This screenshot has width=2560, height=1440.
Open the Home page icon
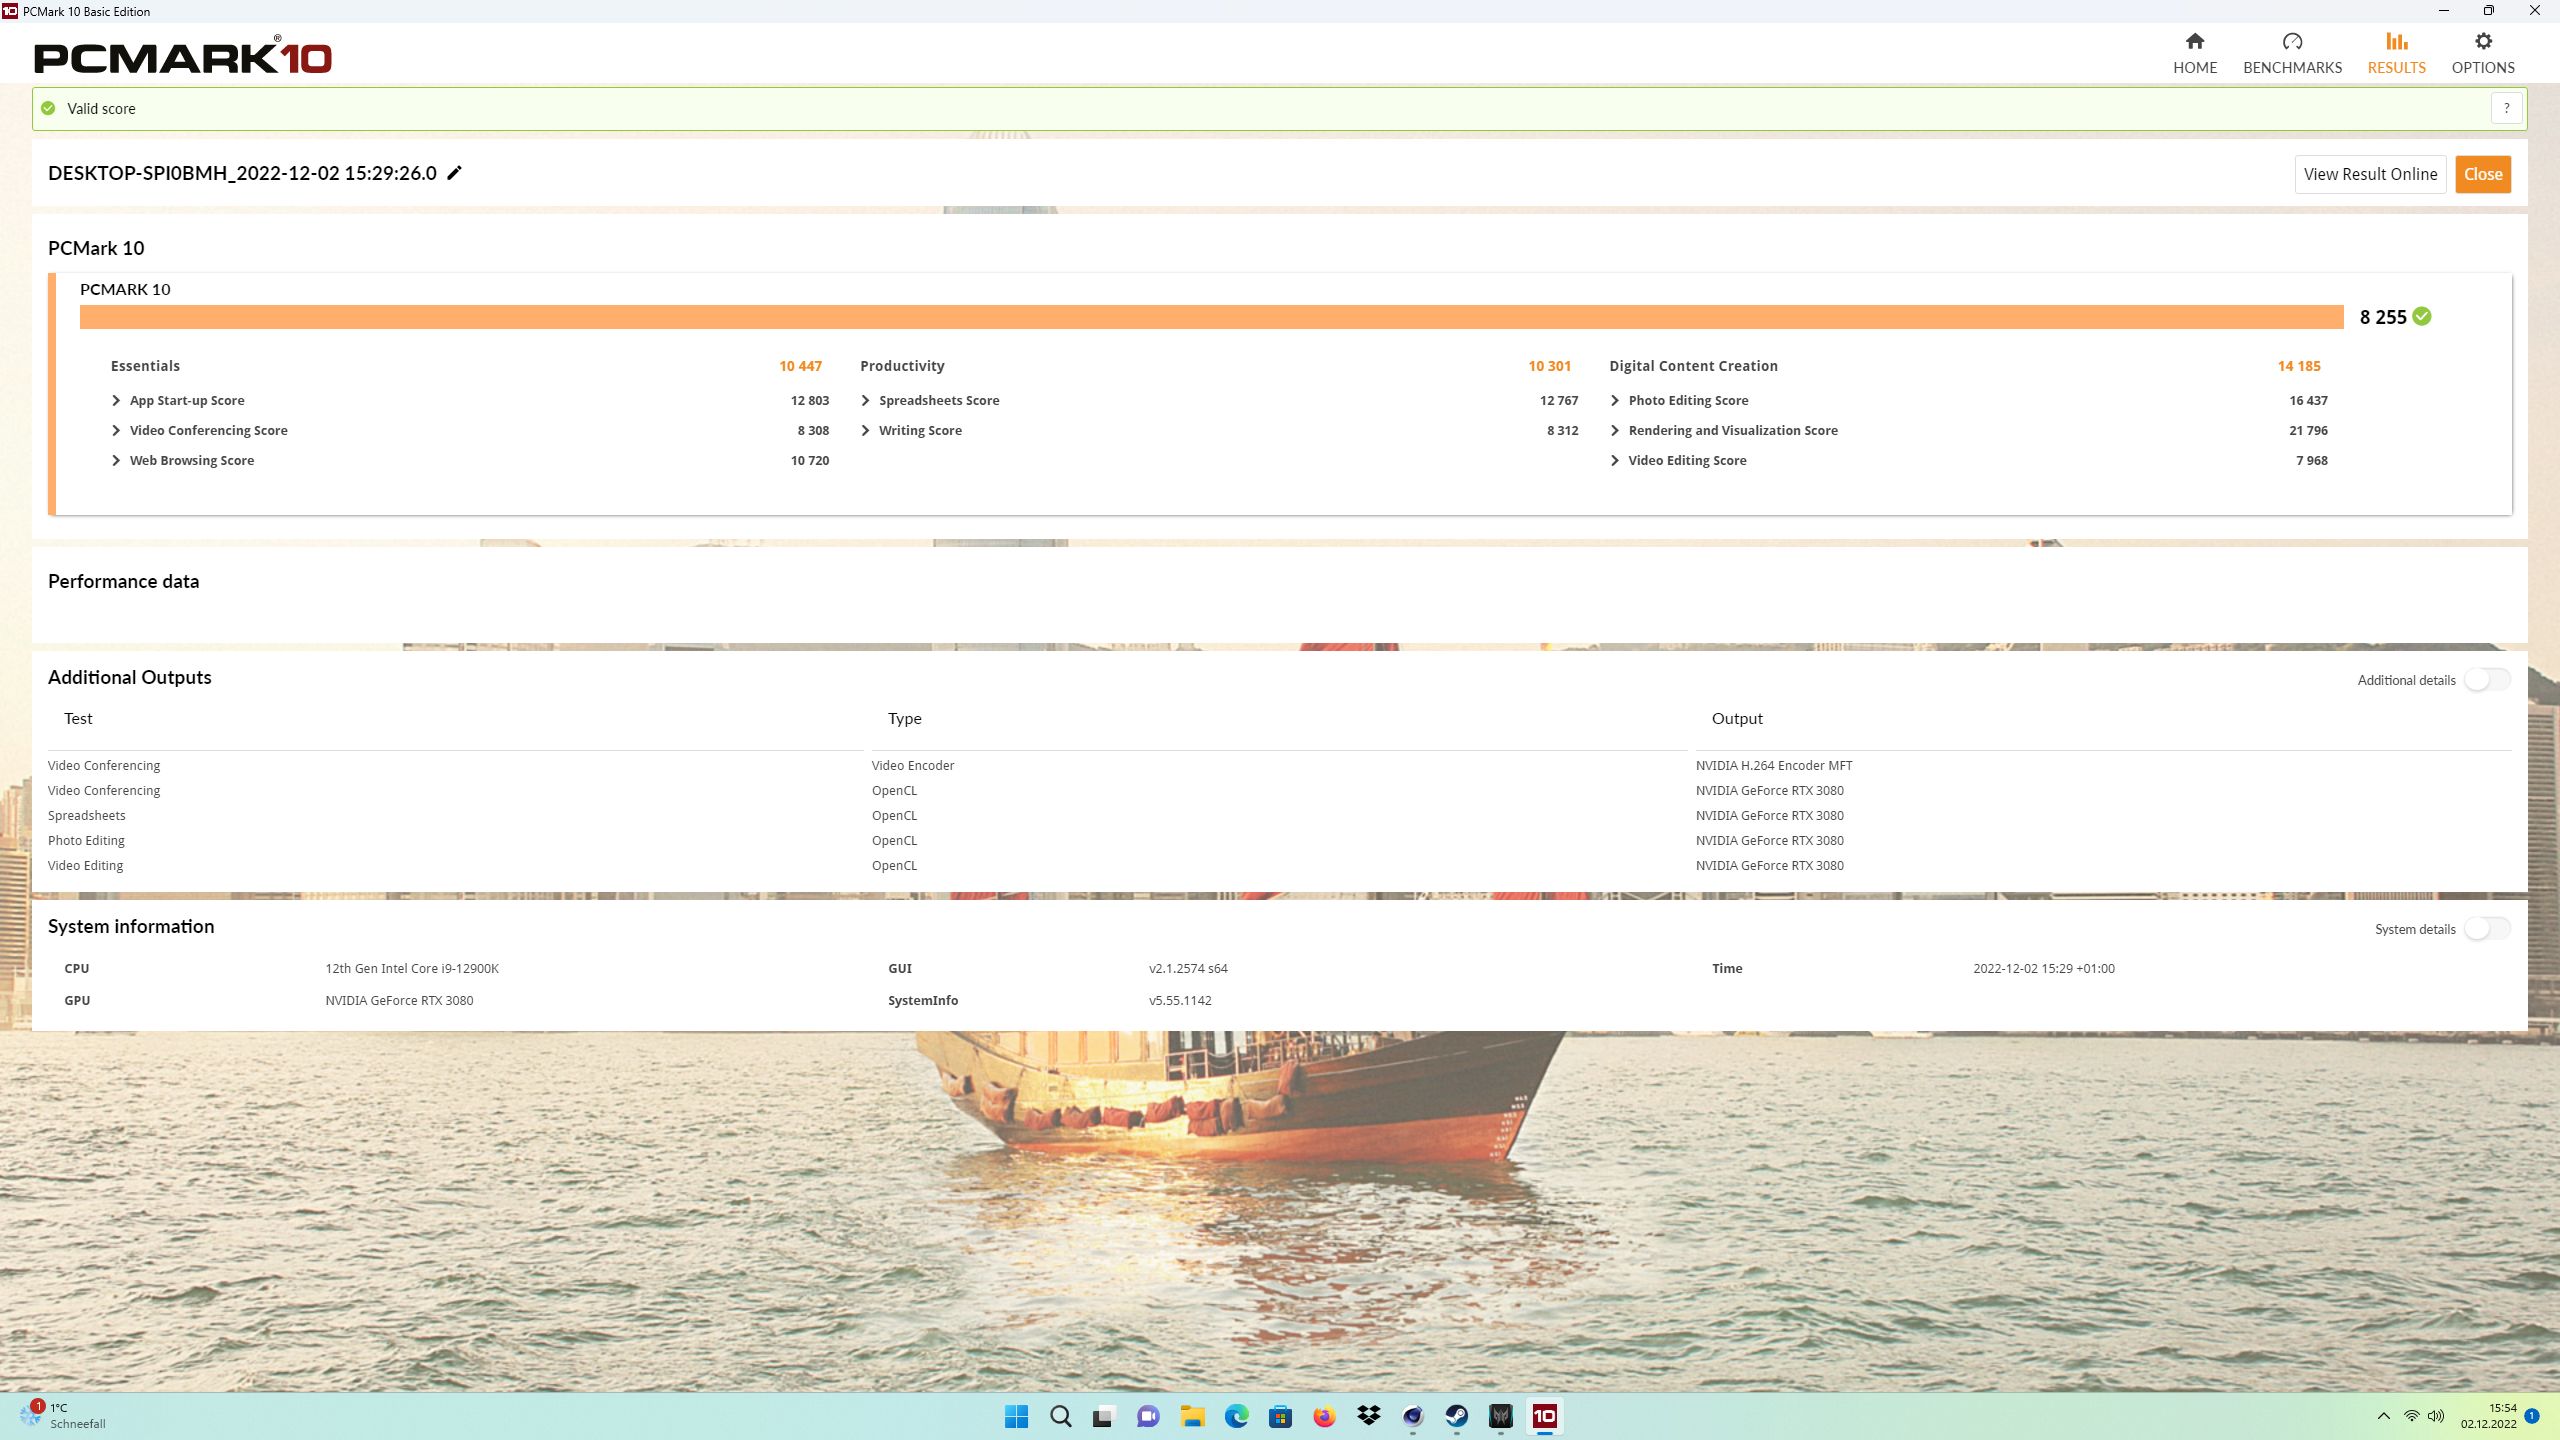(x=2194, y=42)
